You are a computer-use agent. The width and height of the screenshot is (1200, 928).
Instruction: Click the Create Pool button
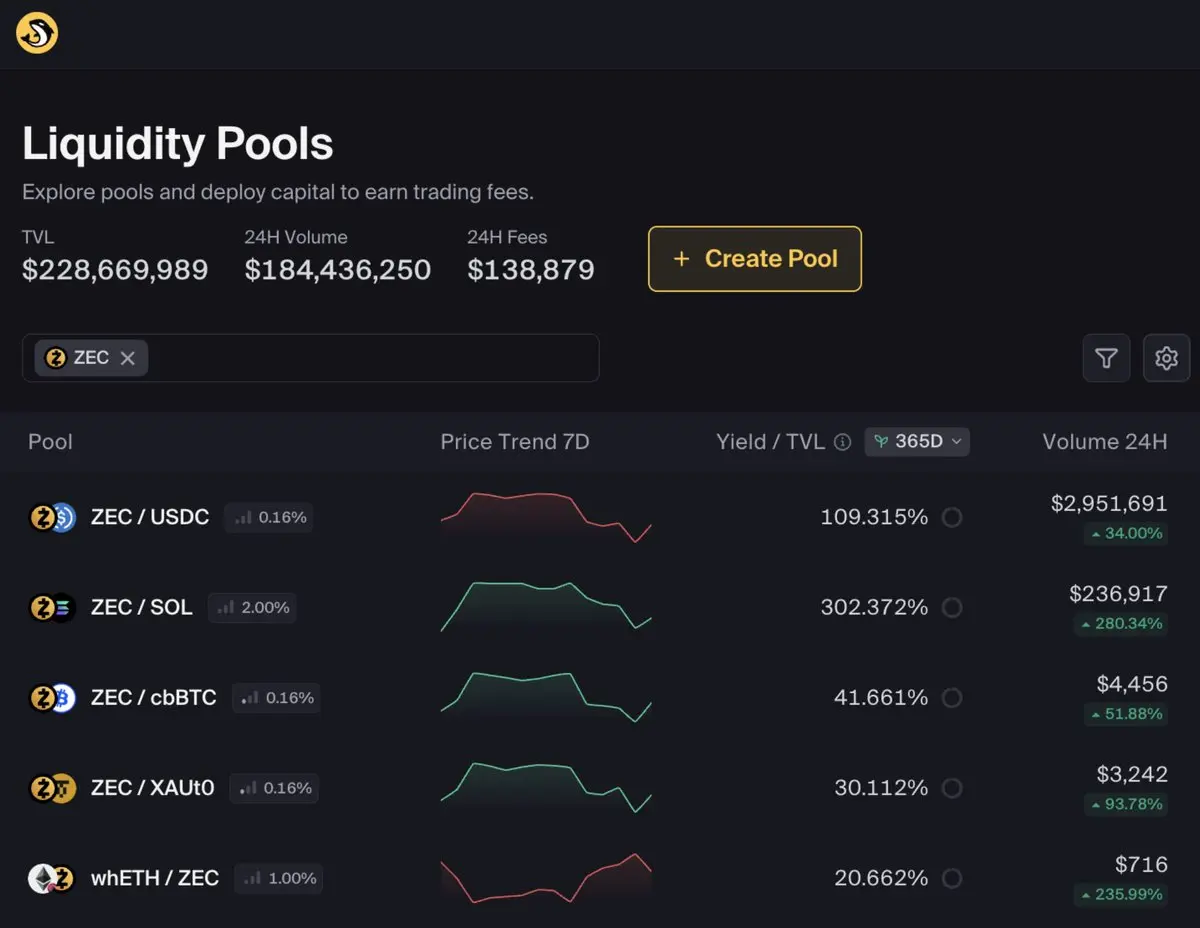tap(755, 259)
